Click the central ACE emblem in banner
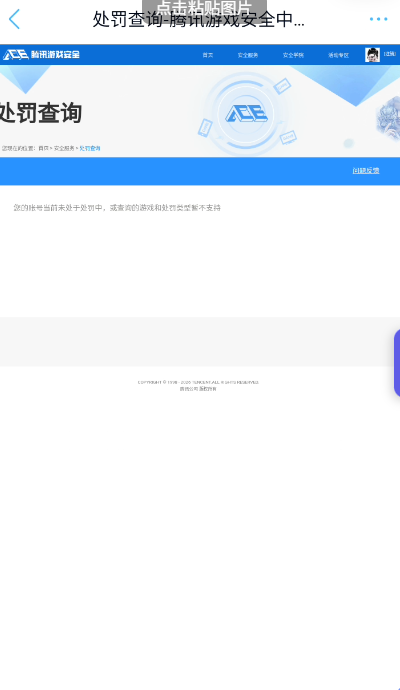Image resolution: width=400 pixels, height=690 pixels. (246, 114)
